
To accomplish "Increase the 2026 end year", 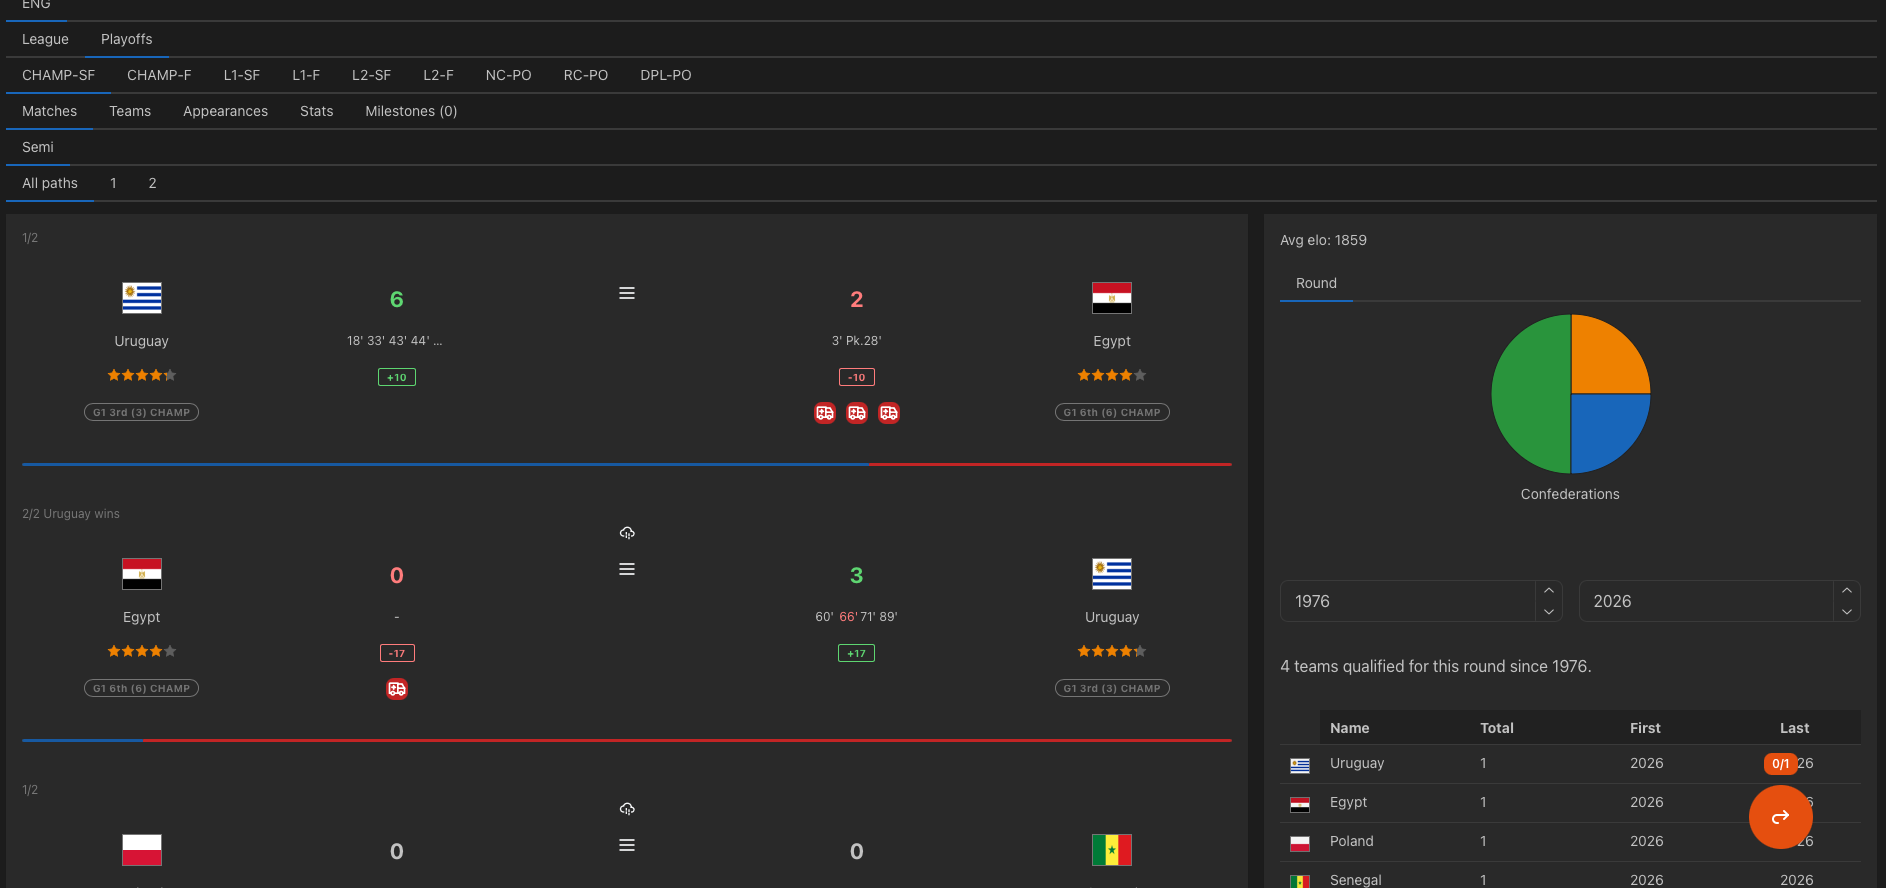I will click(x=1847, y=591).
